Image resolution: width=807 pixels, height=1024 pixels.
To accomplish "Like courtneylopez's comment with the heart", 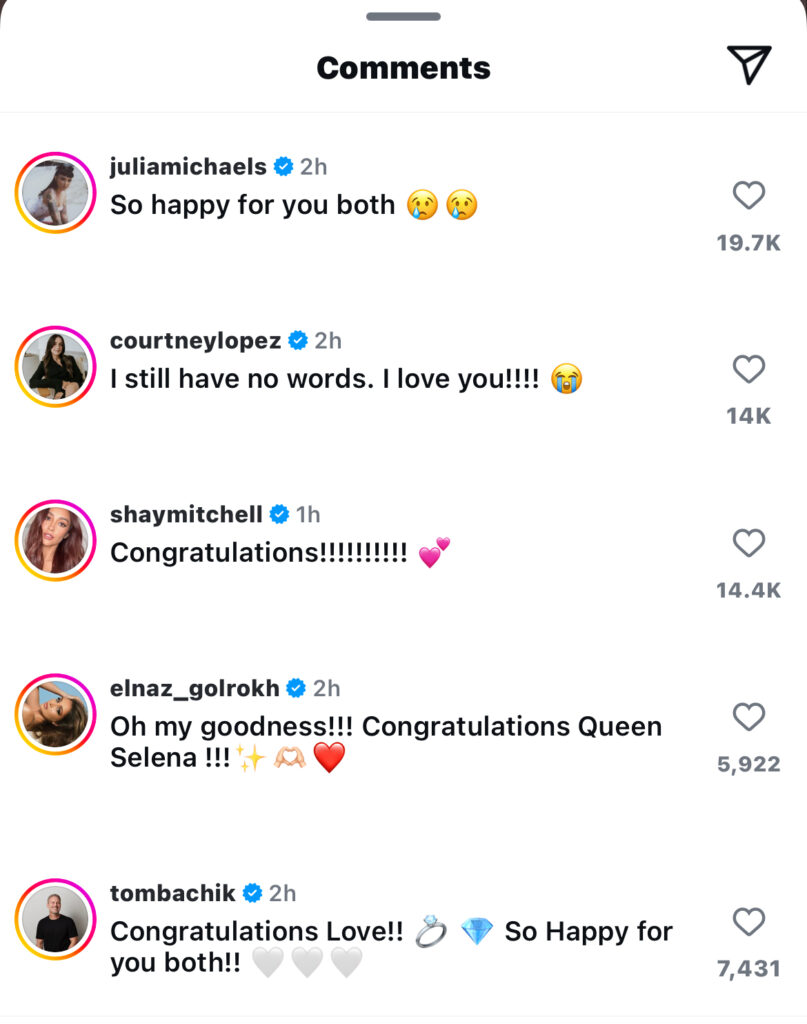I will [x=748, y=370].
